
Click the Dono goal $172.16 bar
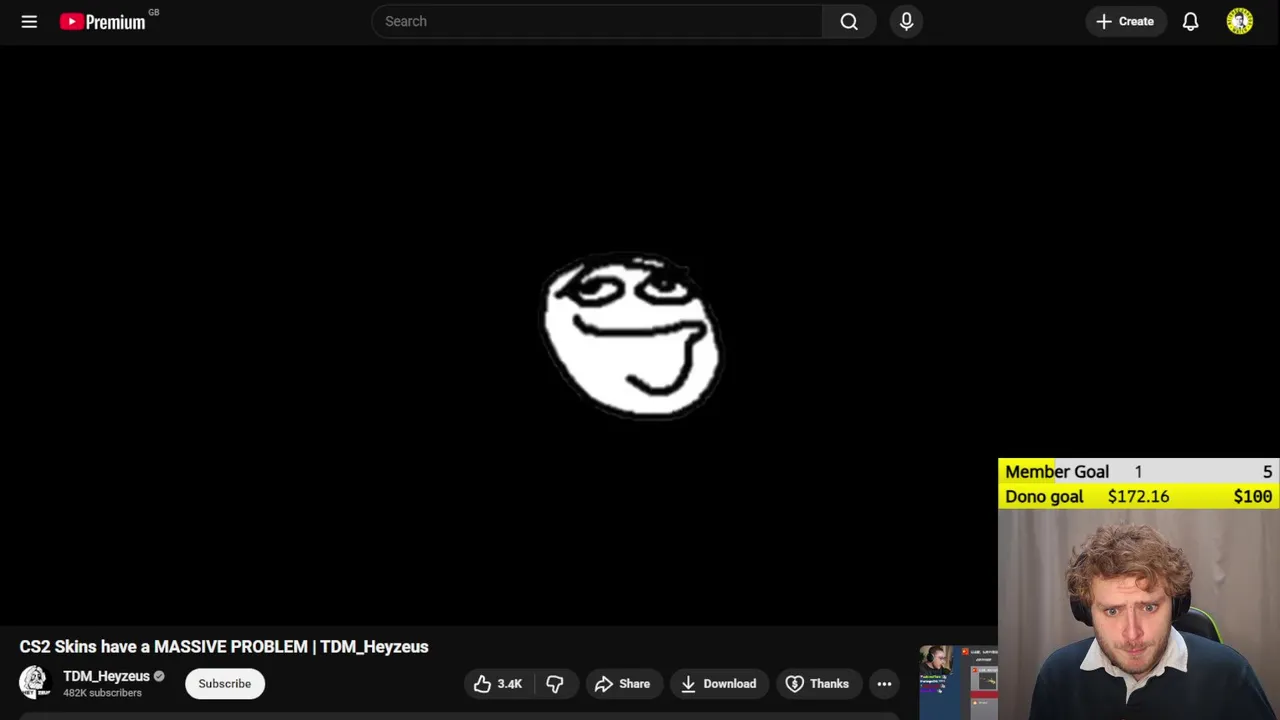pos(1139,497)
